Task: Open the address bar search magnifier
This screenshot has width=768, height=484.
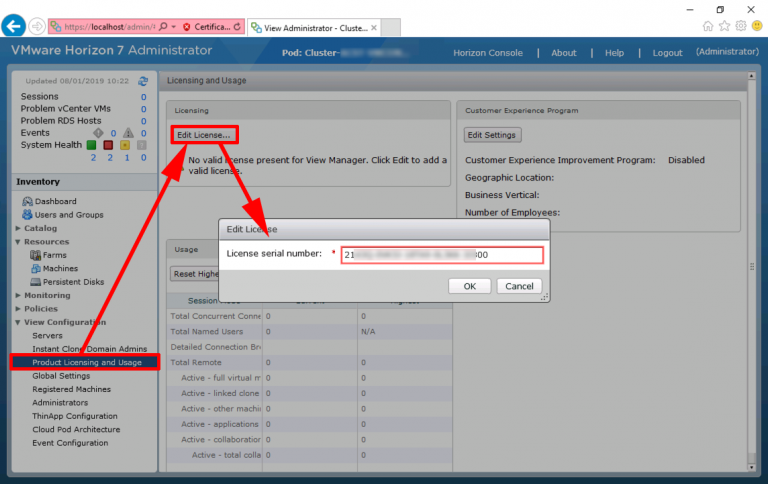Action: pos(163,26)
